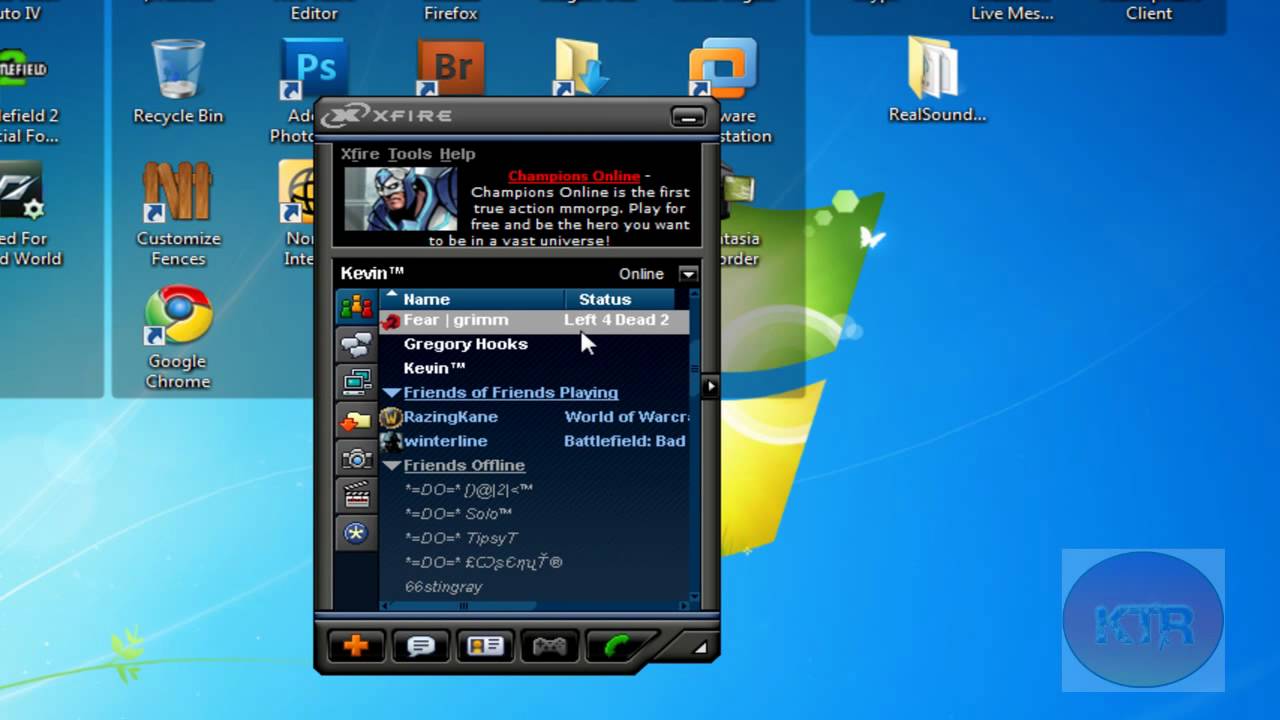Click the Left 4 Dead 2 status text
Screen dimensions: 1280x720
pos(616,320)
